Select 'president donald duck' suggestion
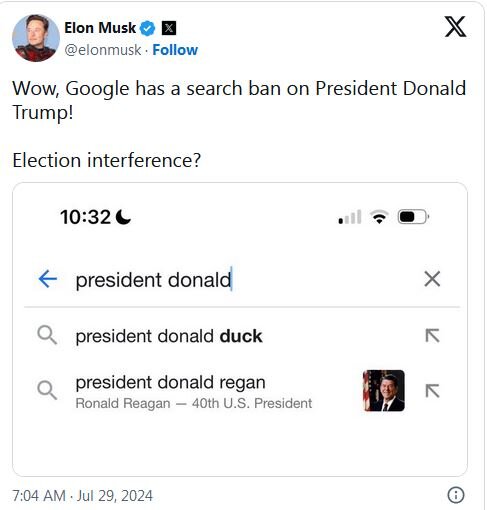Viewport: 487px width, 510px height. coord(242,336)
